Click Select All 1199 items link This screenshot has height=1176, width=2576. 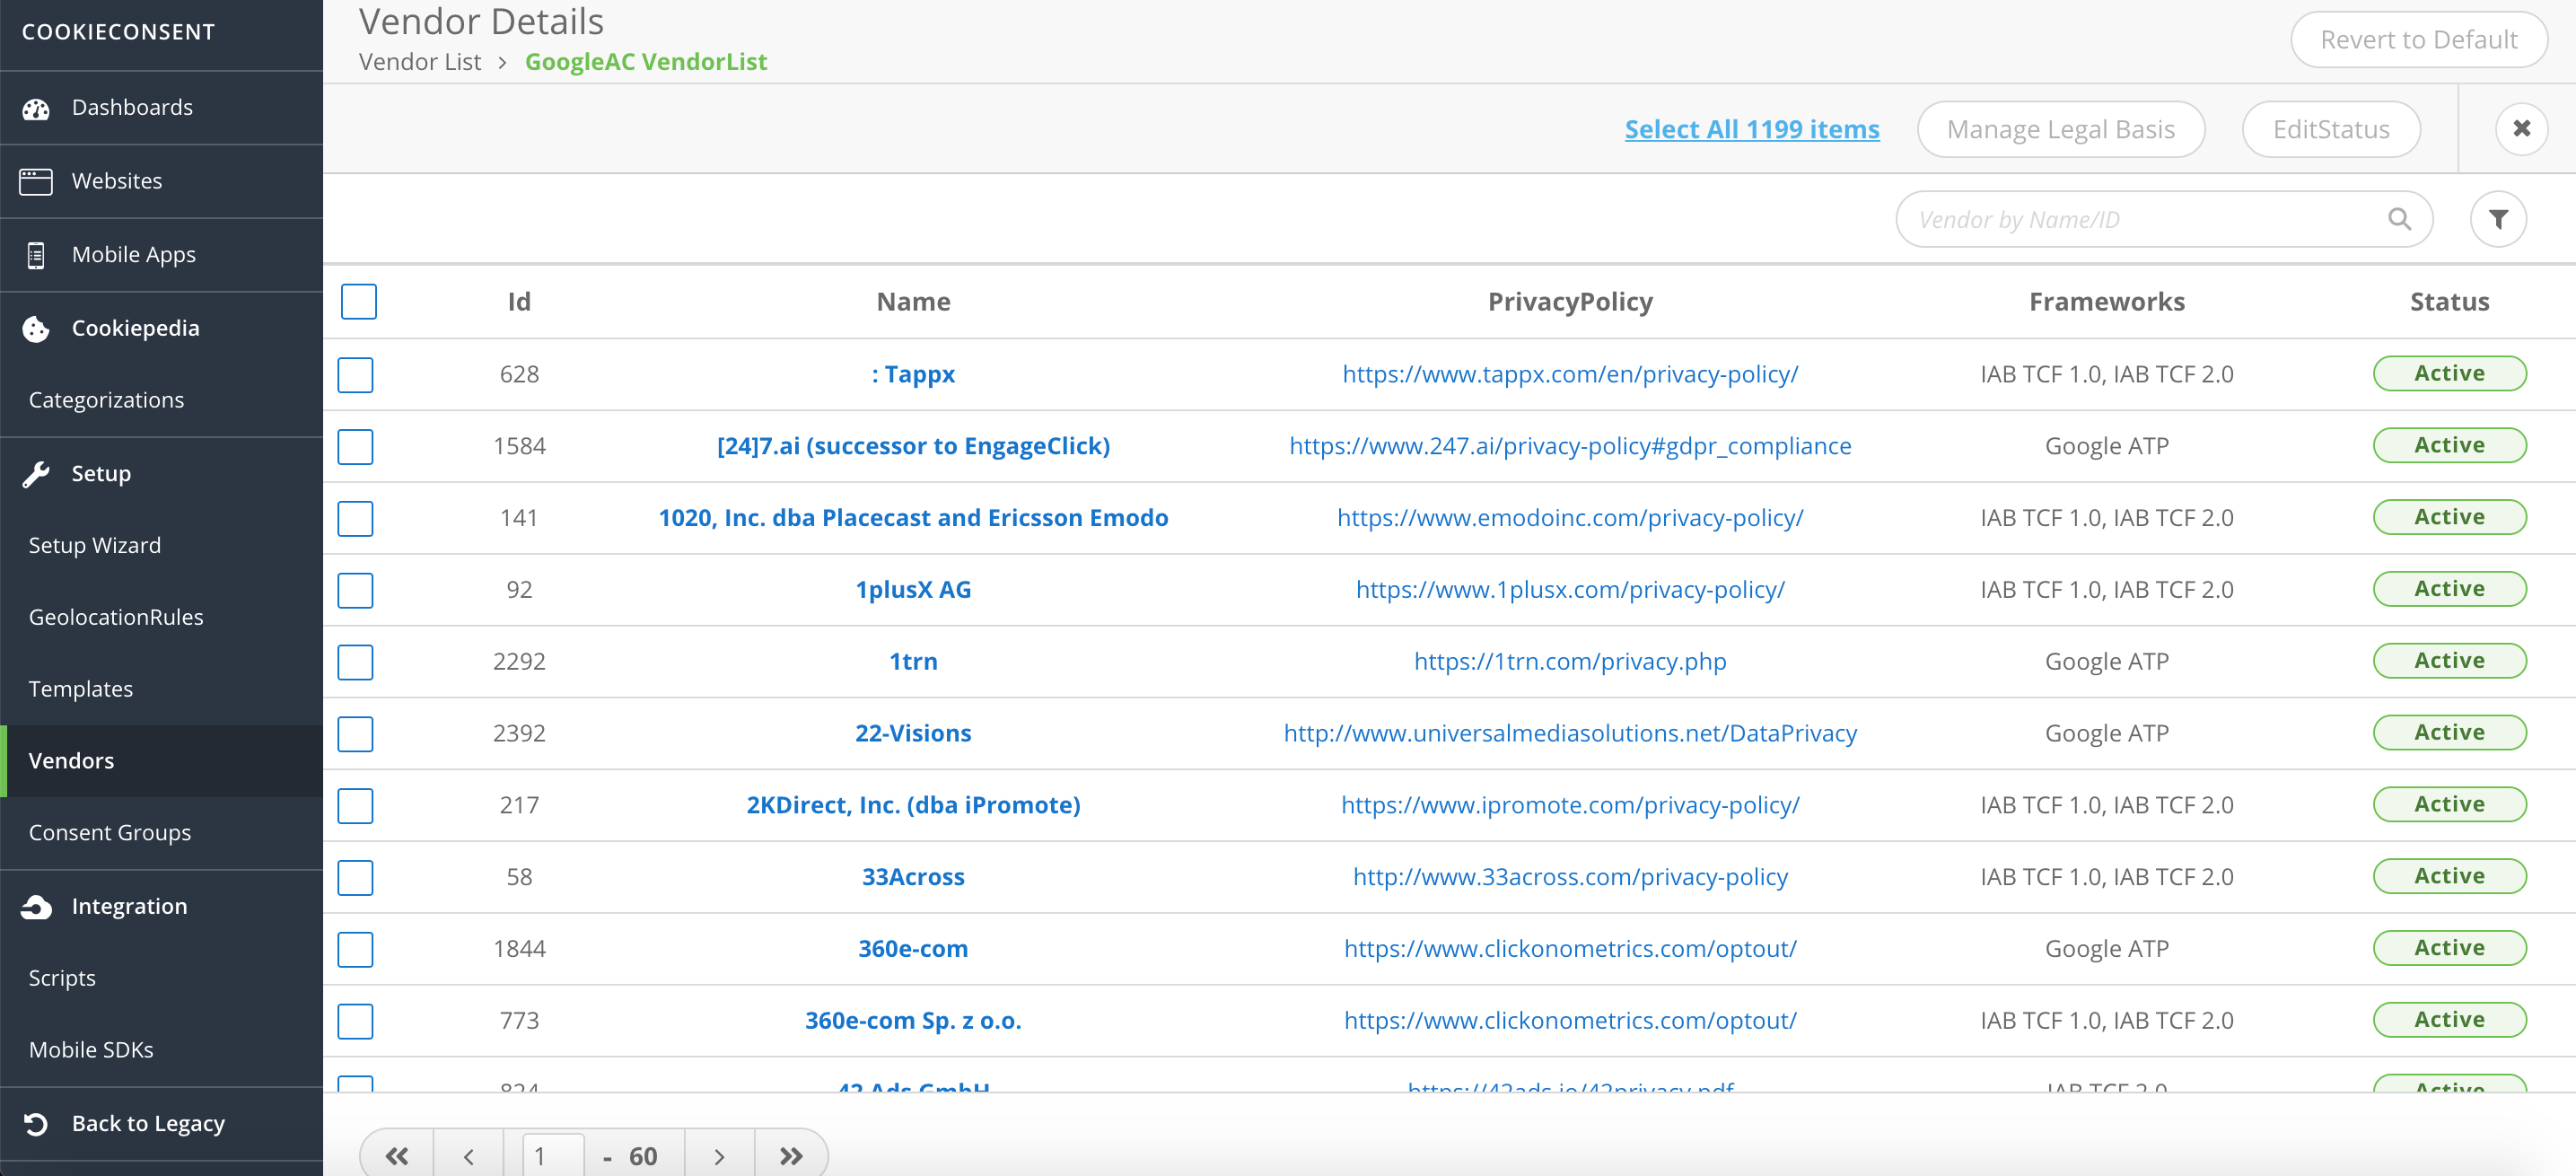(1751, 129)
